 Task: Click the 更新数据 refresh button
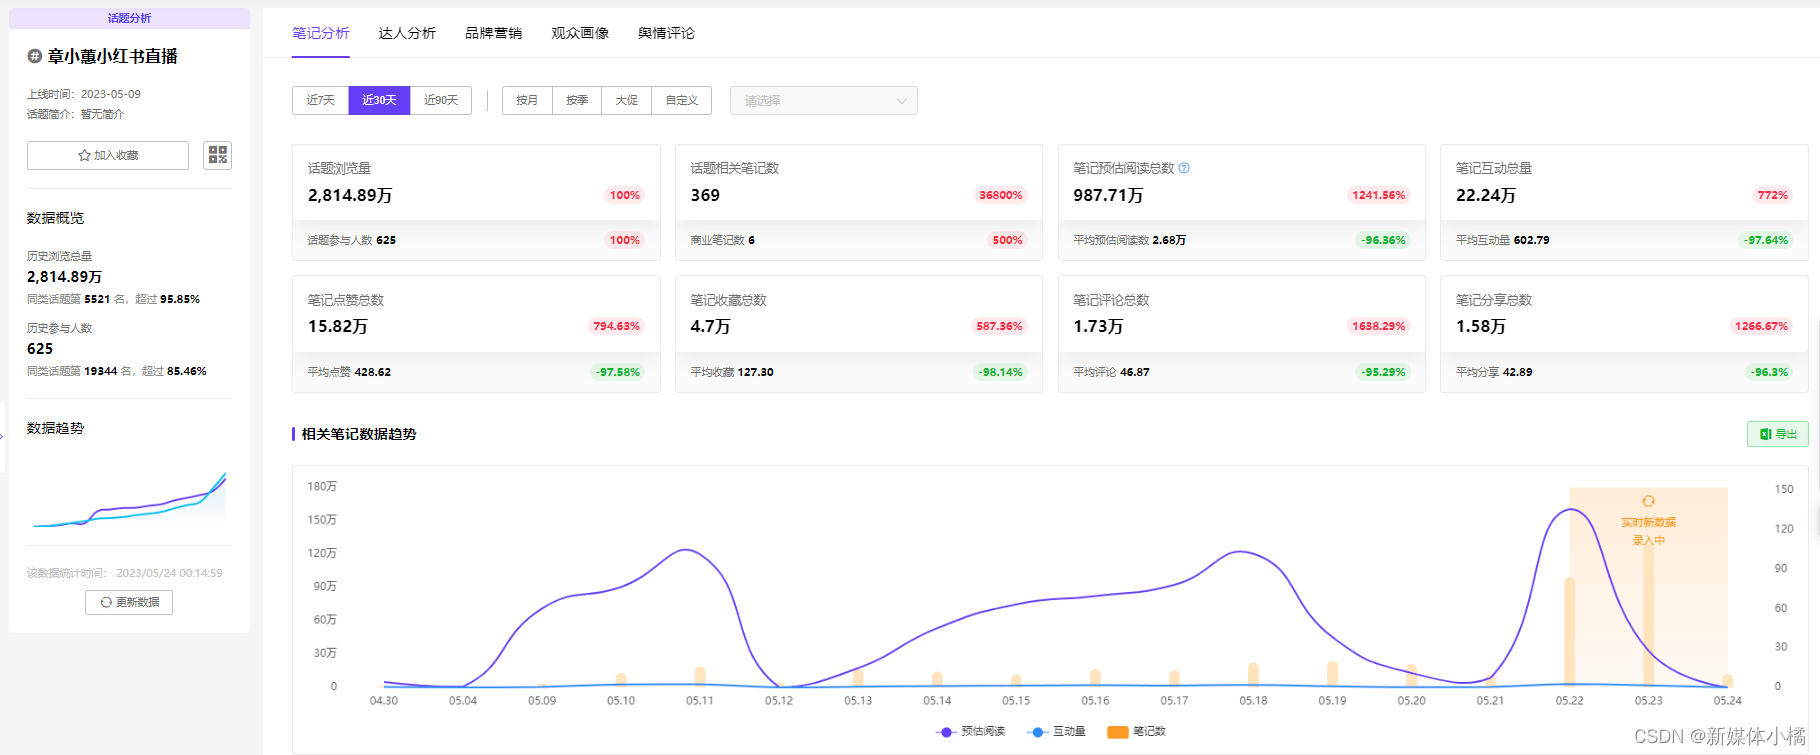129,602
